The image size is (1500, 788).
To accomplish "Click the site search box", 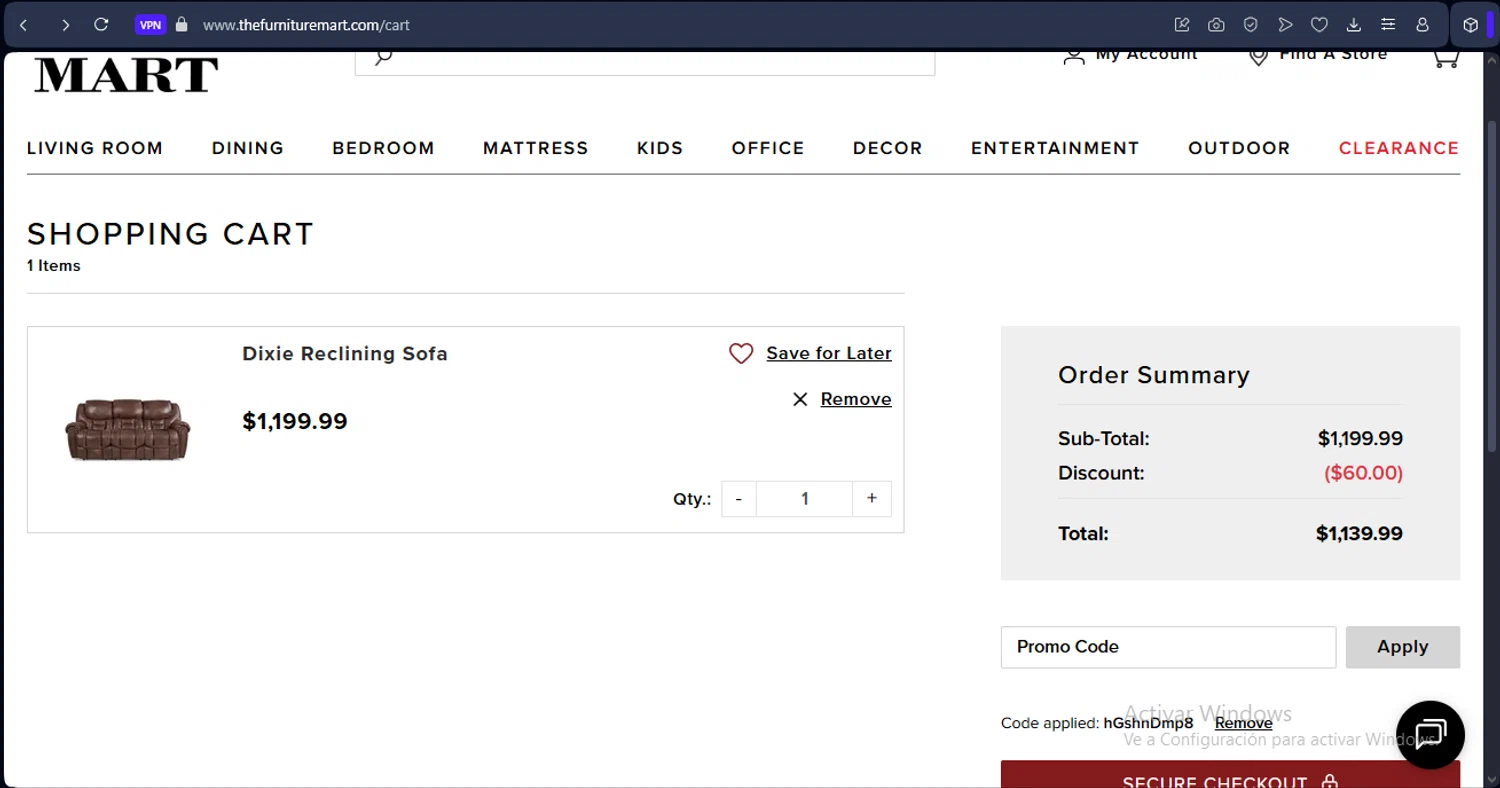I will (x=645, y=62).
